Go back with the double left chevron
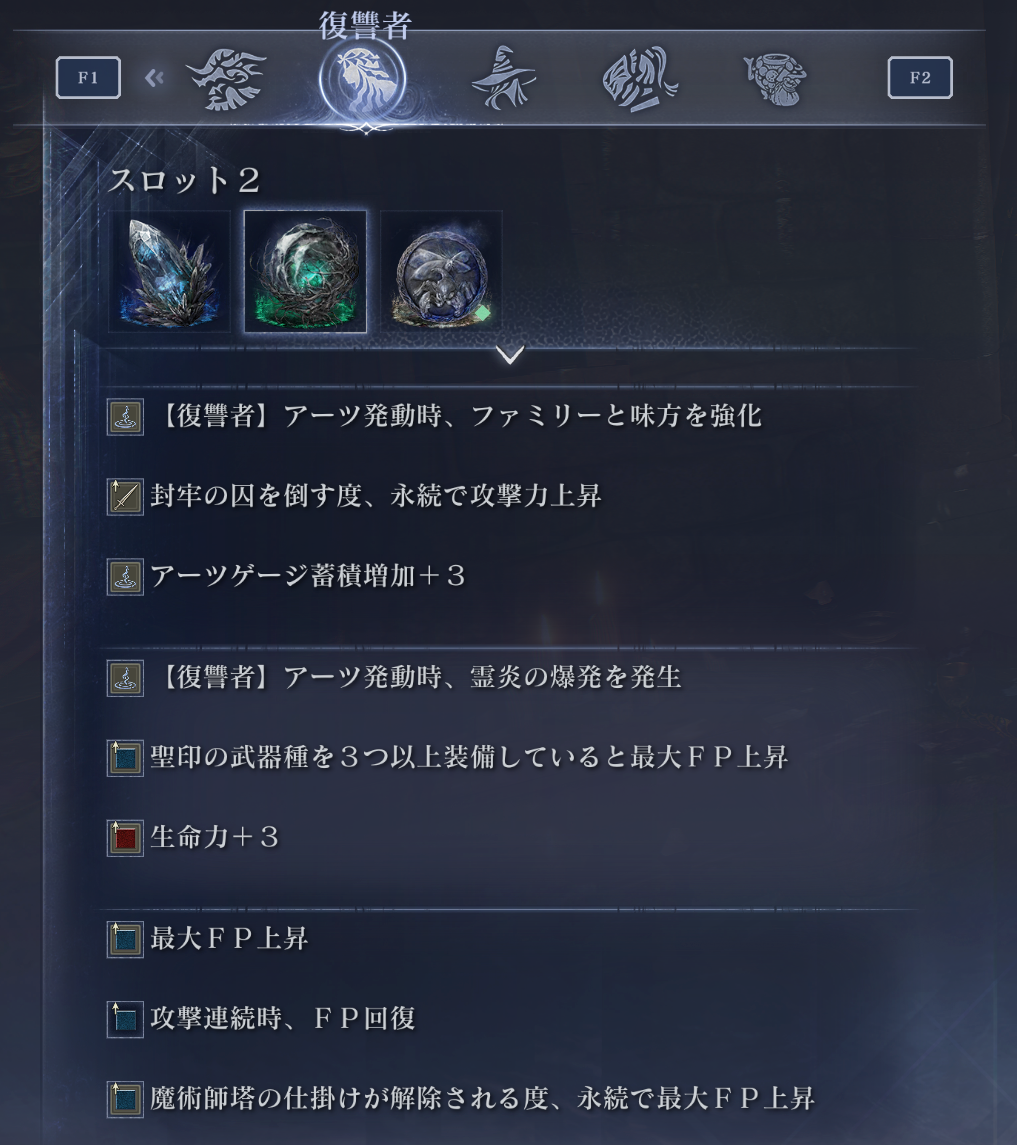Viewport: 1017px width, 1145px height. 154,77
